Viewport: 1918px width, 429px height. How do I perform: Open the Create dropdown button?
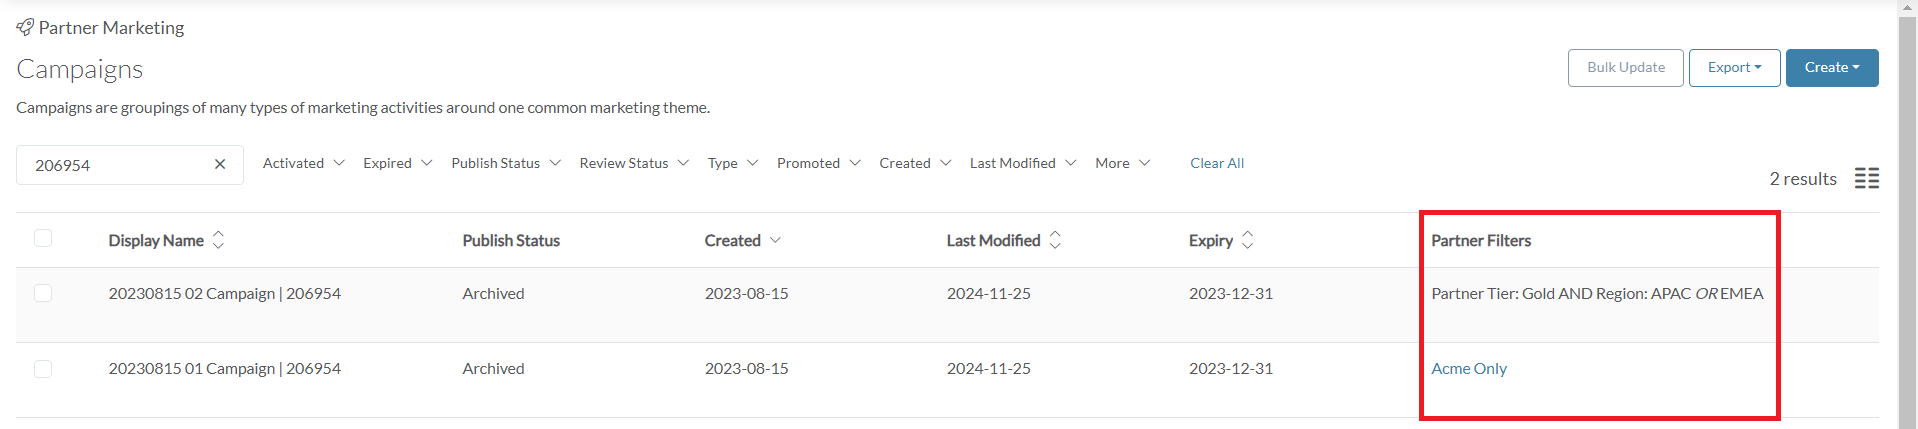[1832, 67]
